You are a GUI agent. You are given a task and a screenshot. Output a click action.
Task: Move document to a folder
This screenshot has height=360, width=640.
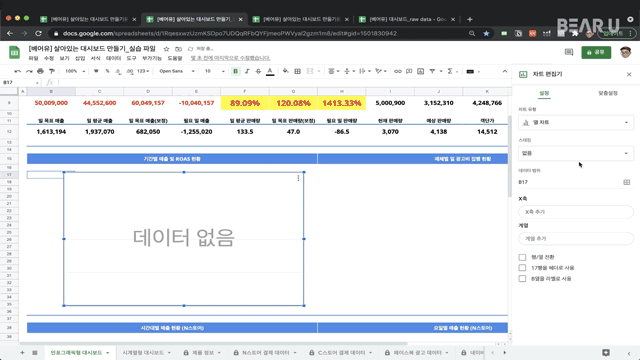(178, 49)
